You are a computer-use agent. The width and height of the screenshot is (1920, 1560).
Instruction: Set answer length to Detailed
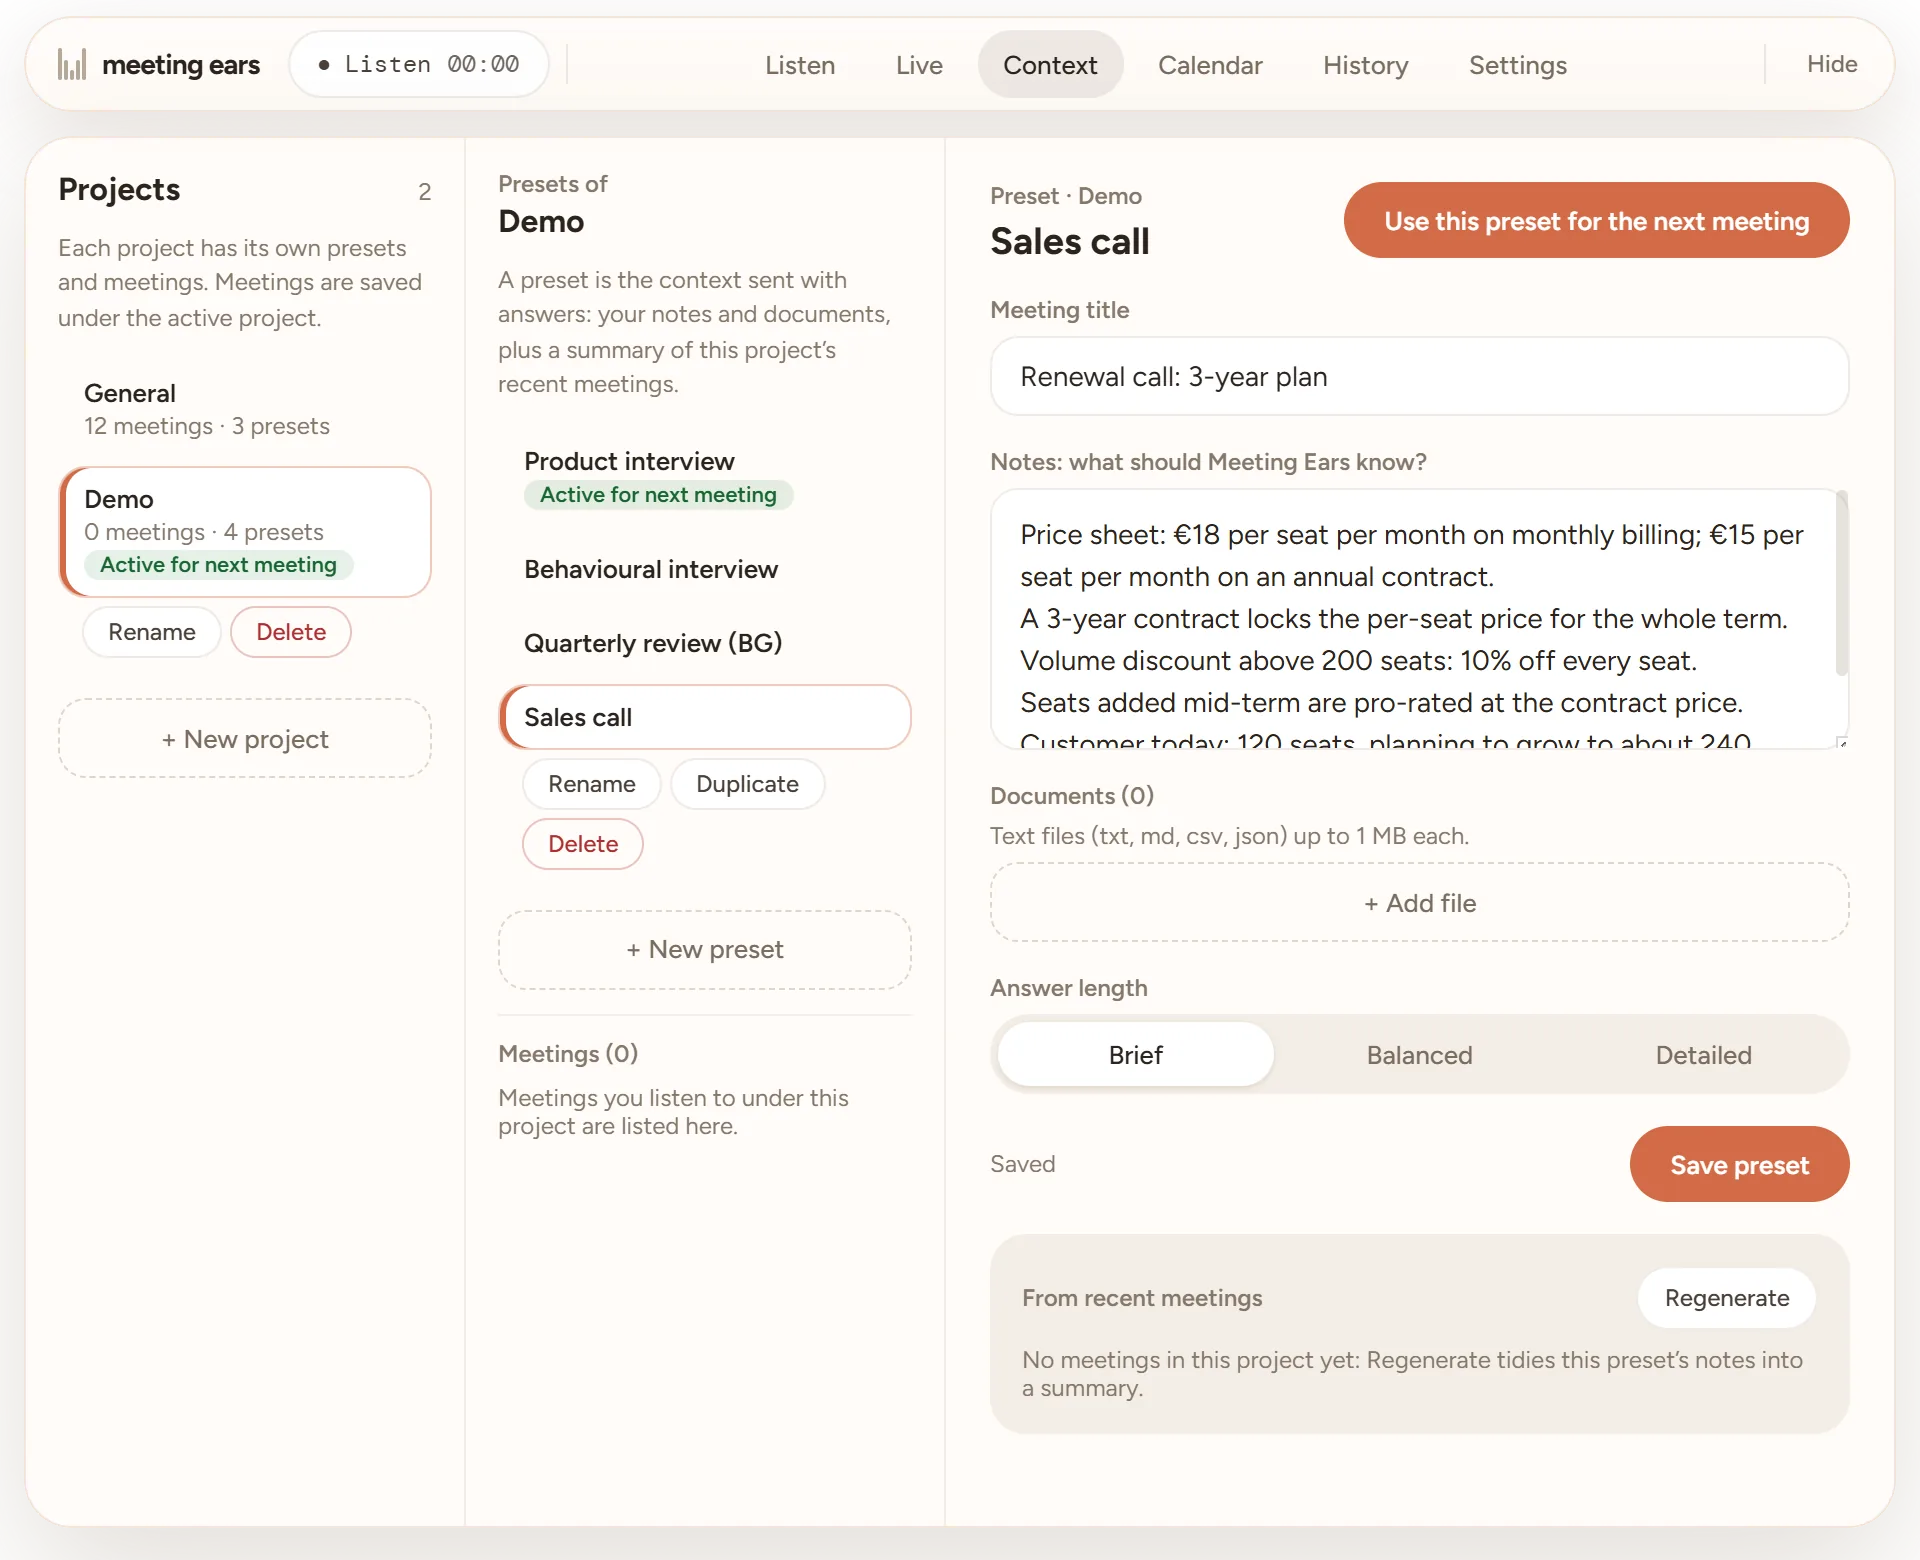1703,1055
